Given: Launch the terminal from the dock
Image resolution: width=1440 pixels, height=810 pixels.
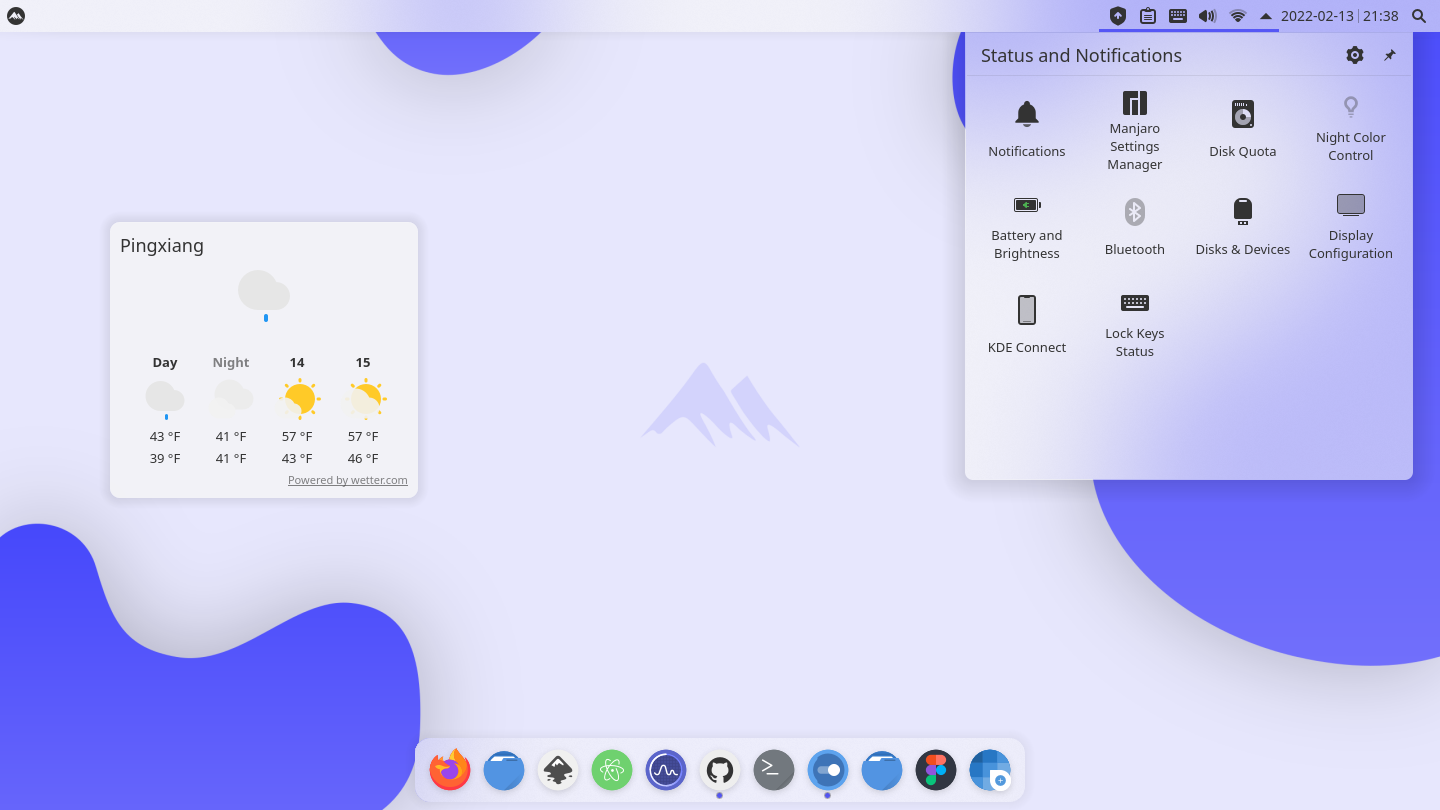Looking at the screenshot, I should point(774,770).
